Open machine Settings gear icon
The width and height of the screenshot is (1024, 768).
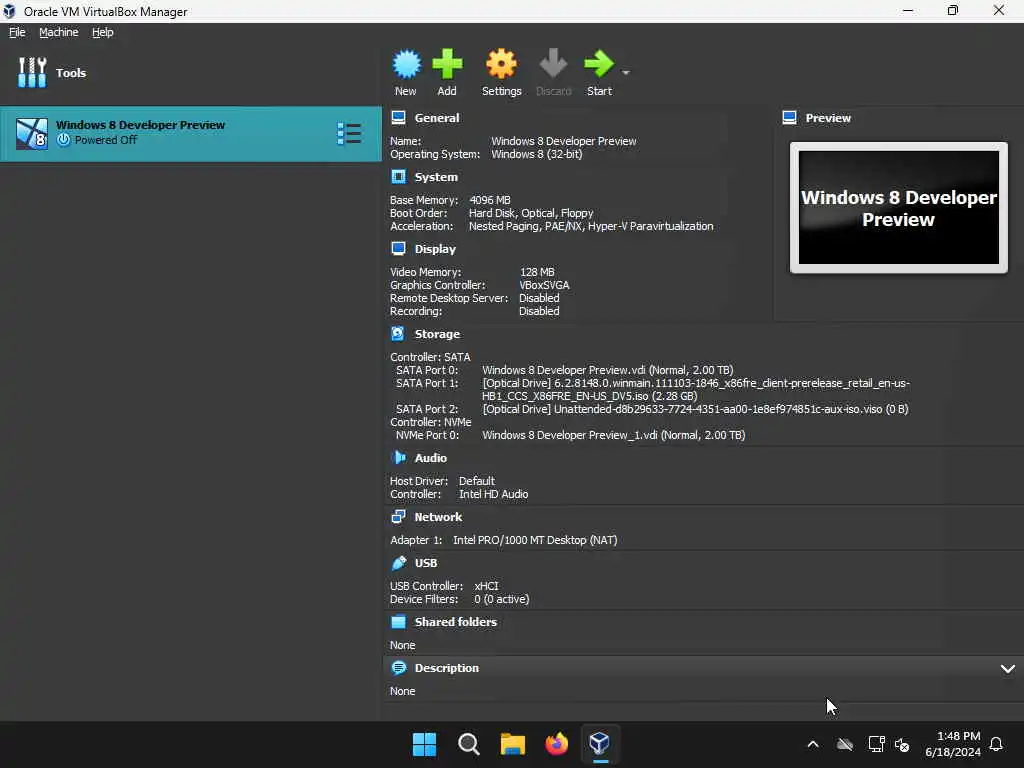(501, 64)
